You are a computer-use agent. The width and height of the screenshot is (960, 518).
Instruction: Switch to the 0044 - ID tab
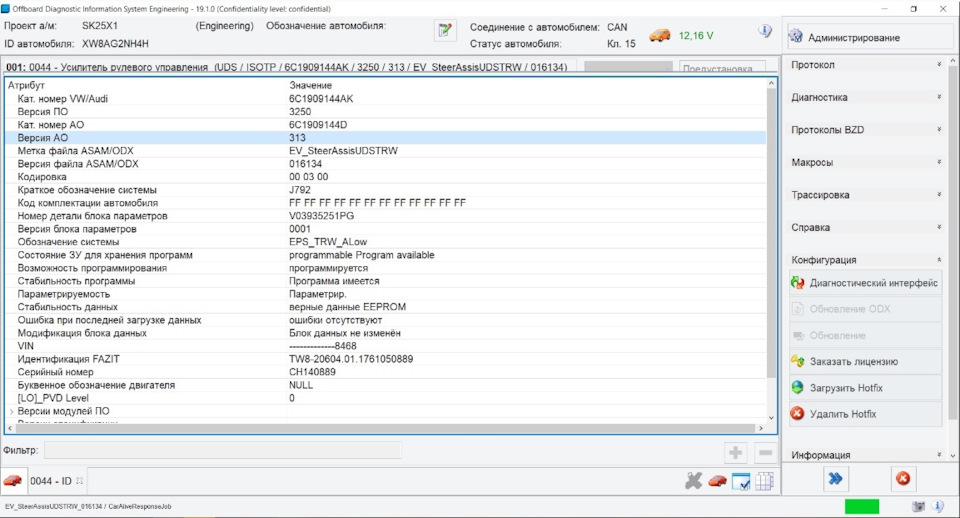pyautogui.click(x=51, y=481)
